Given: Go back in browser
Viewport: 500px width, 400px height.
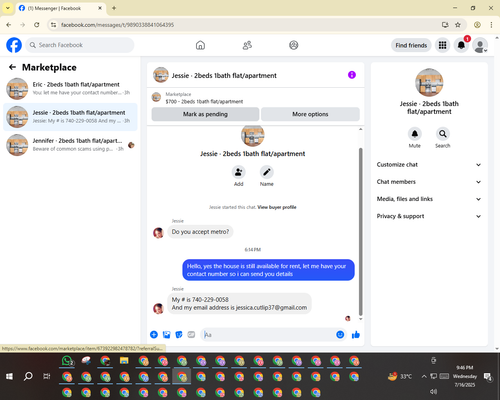Looking at the screenshot, I should click(9, 25).
